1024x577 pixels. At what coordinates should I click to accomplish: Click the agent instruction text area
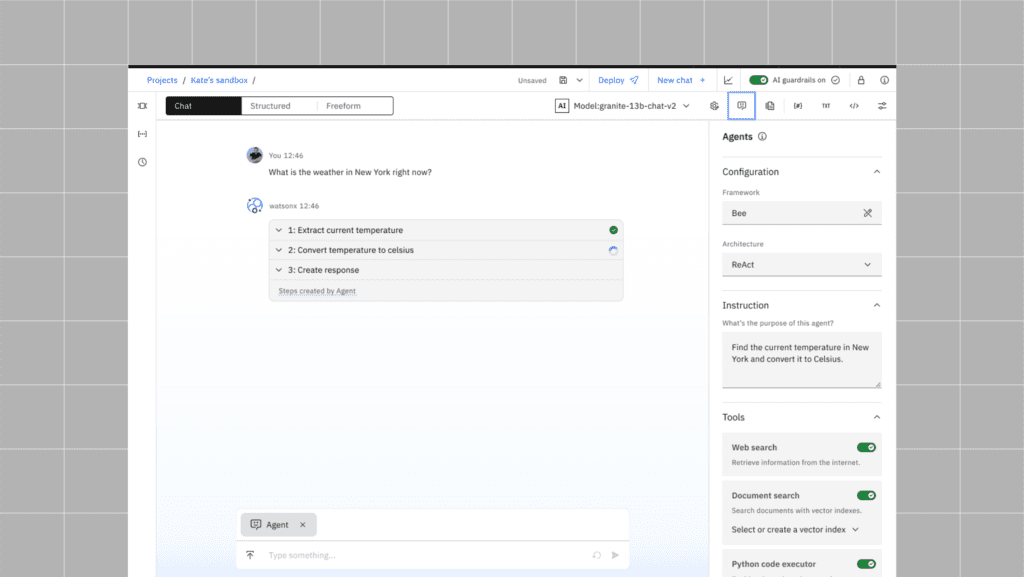(802, 360)
